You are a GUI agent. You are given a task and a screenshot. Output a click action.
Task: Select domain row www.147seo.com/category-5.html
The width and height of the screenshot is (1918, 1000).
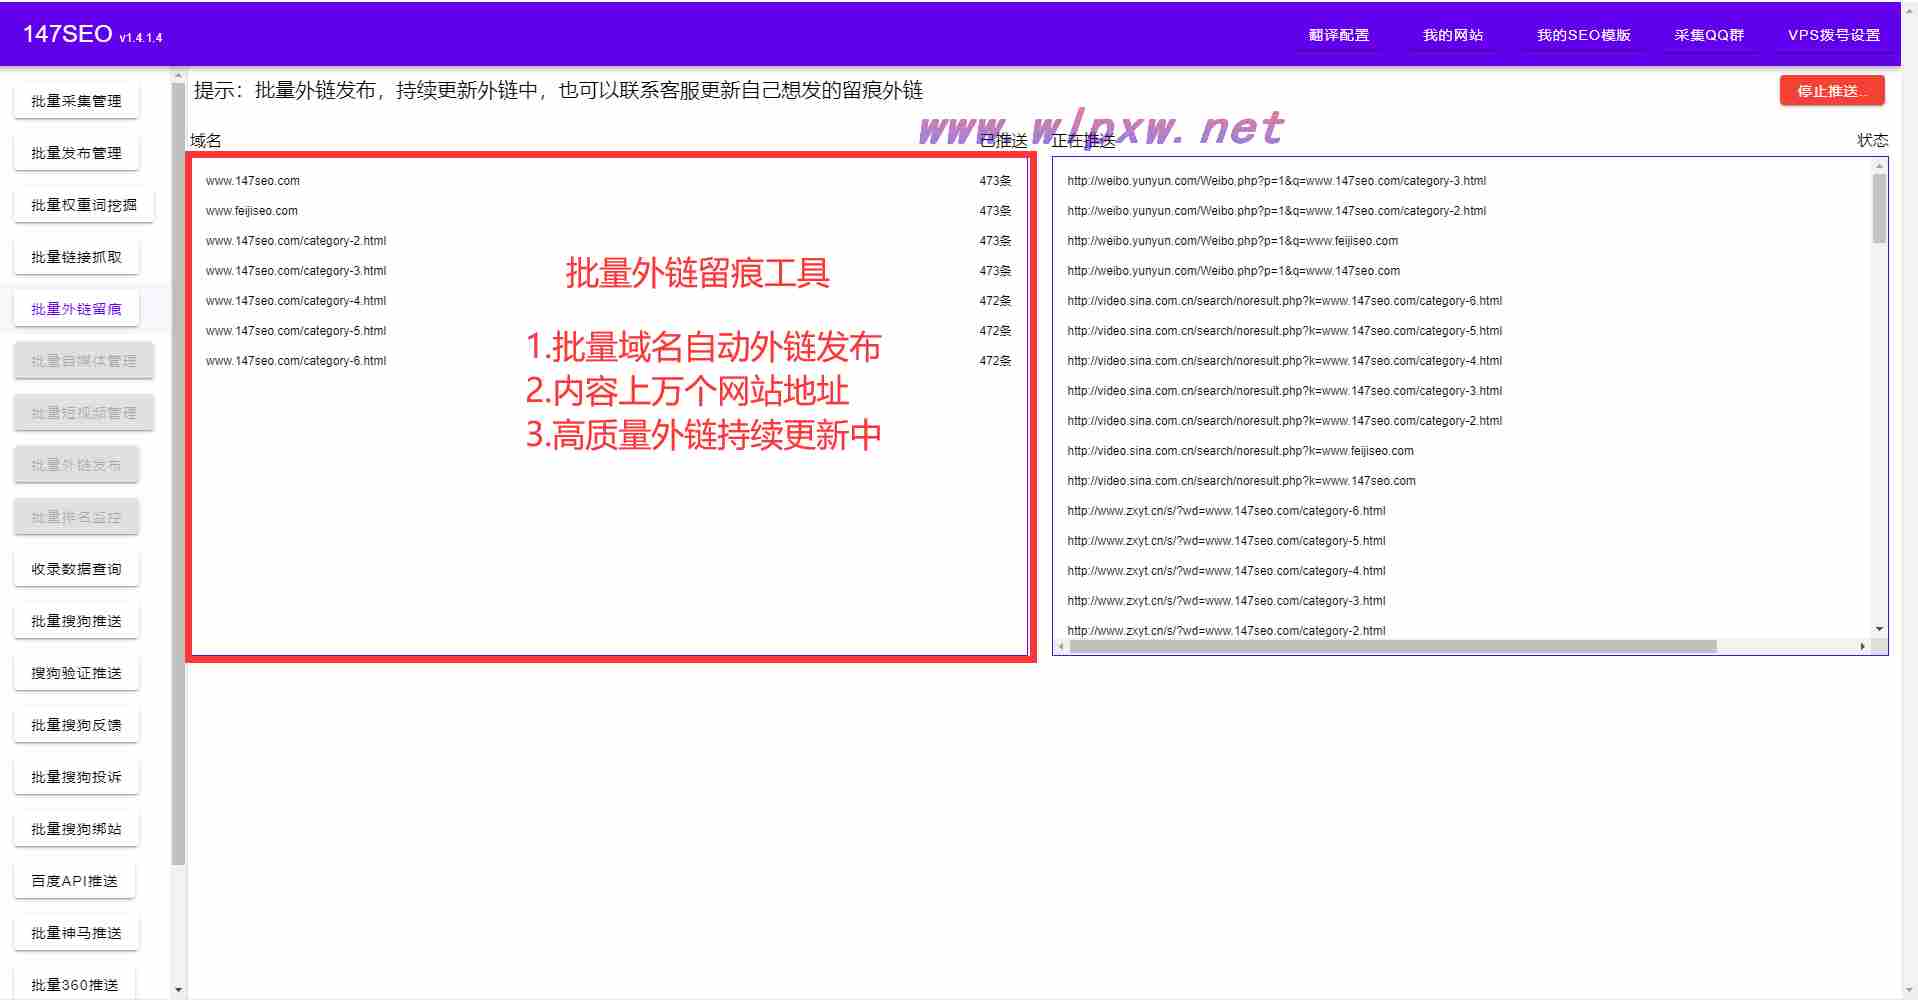pos(609,331)
